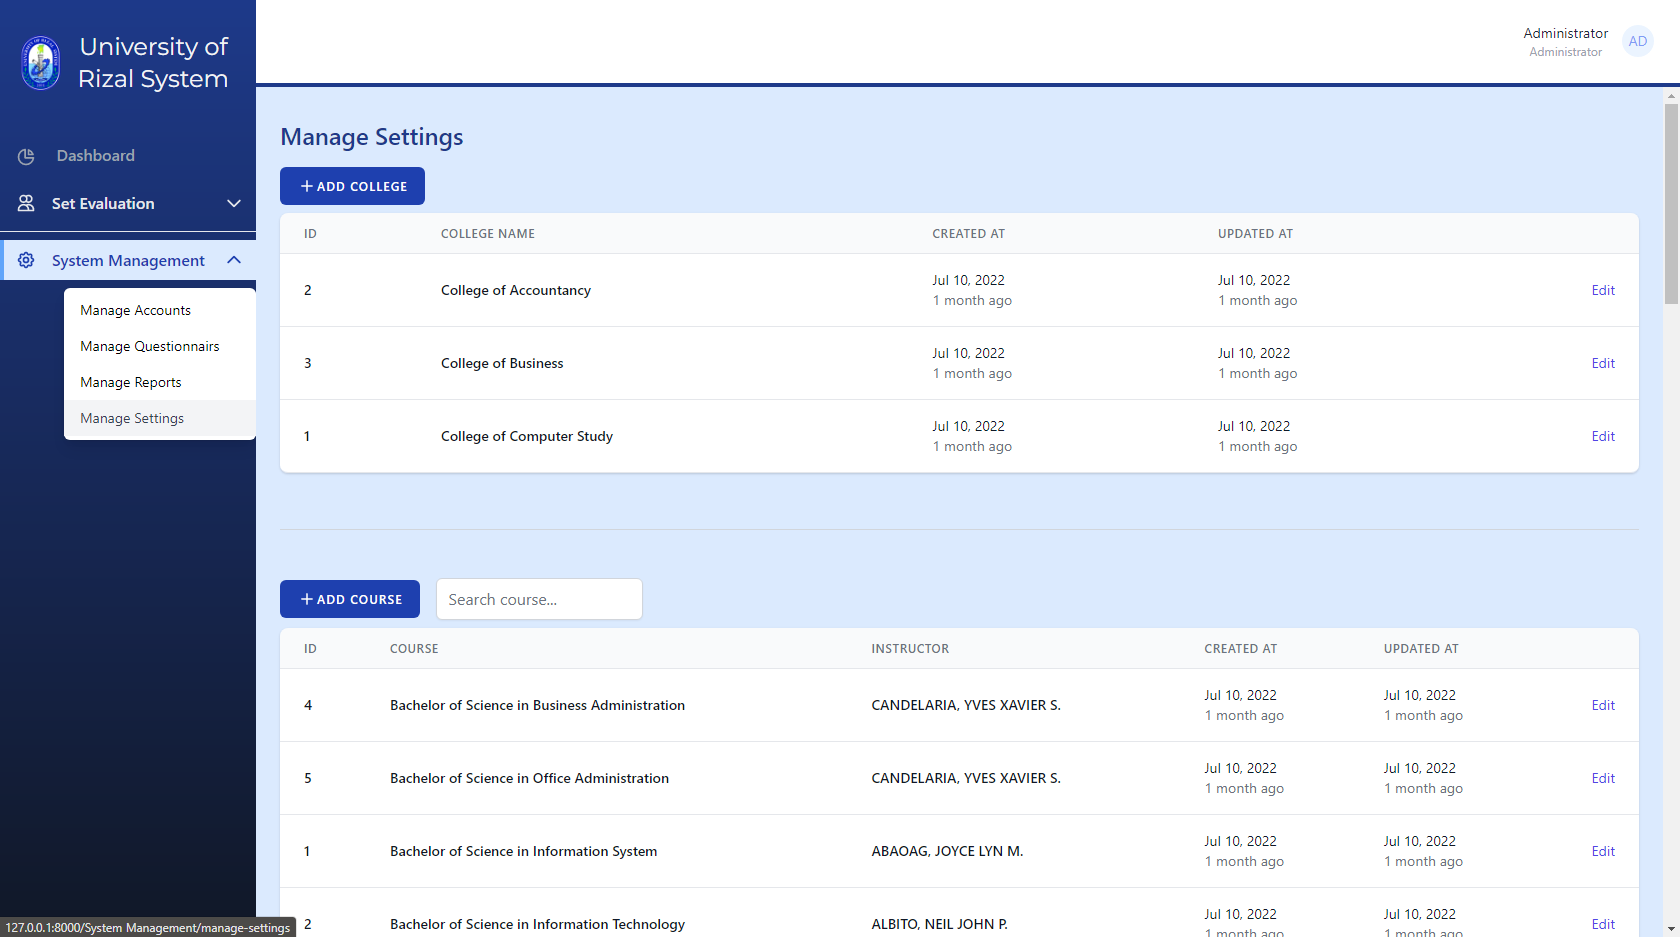Edit Bachelor of Science in Information System
The width and height of the screenshot is (1680, 937).
coord(1602,851)
